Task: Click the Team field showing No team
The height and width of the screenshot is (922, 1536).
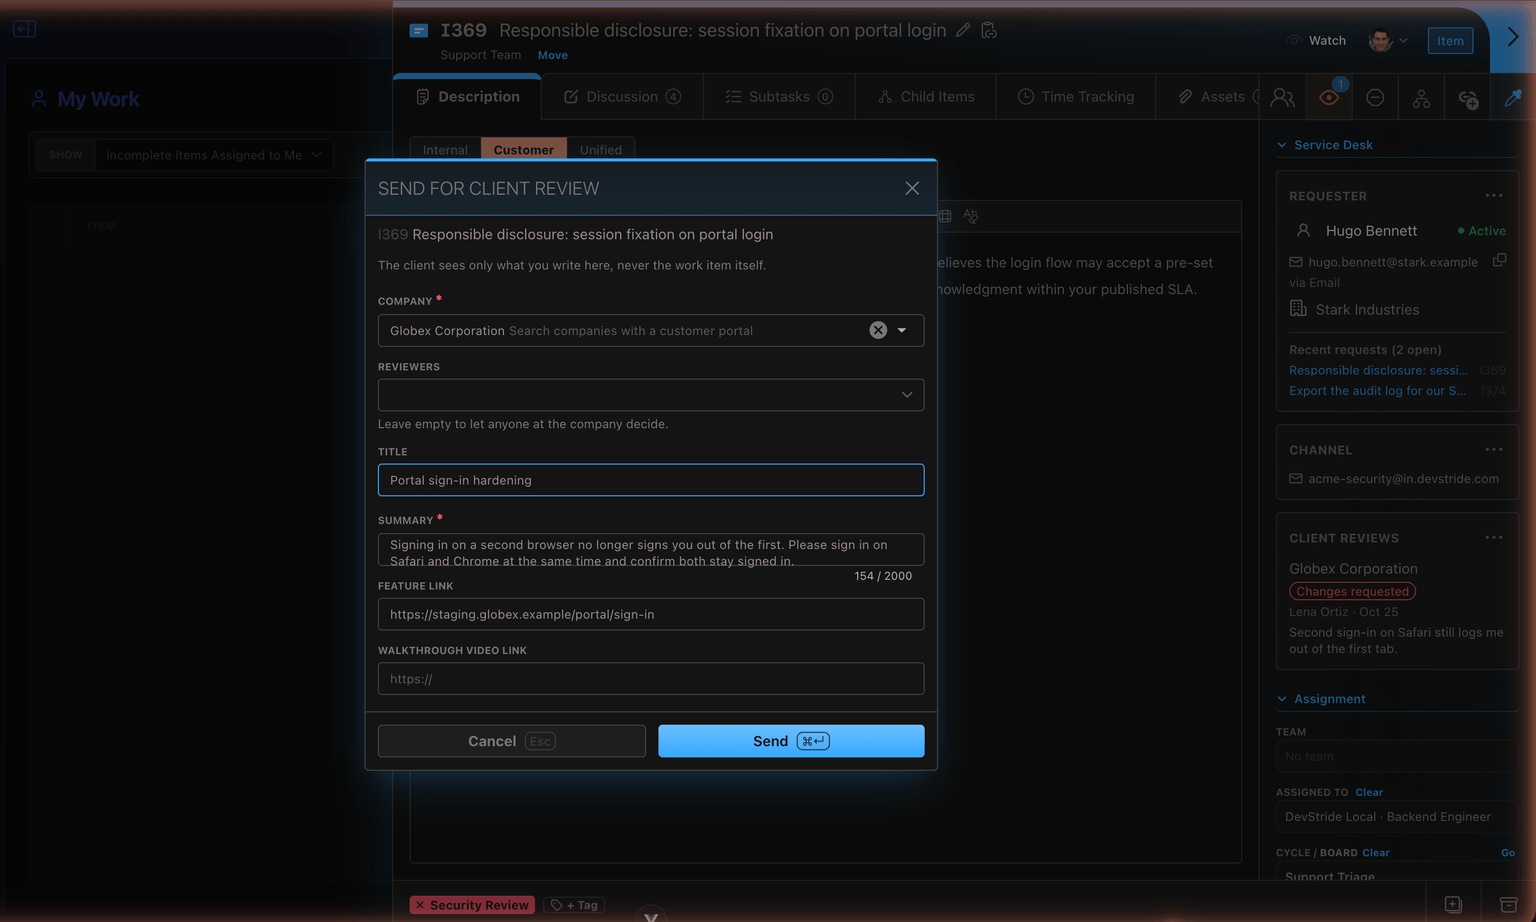Action: coord(1397,756)
